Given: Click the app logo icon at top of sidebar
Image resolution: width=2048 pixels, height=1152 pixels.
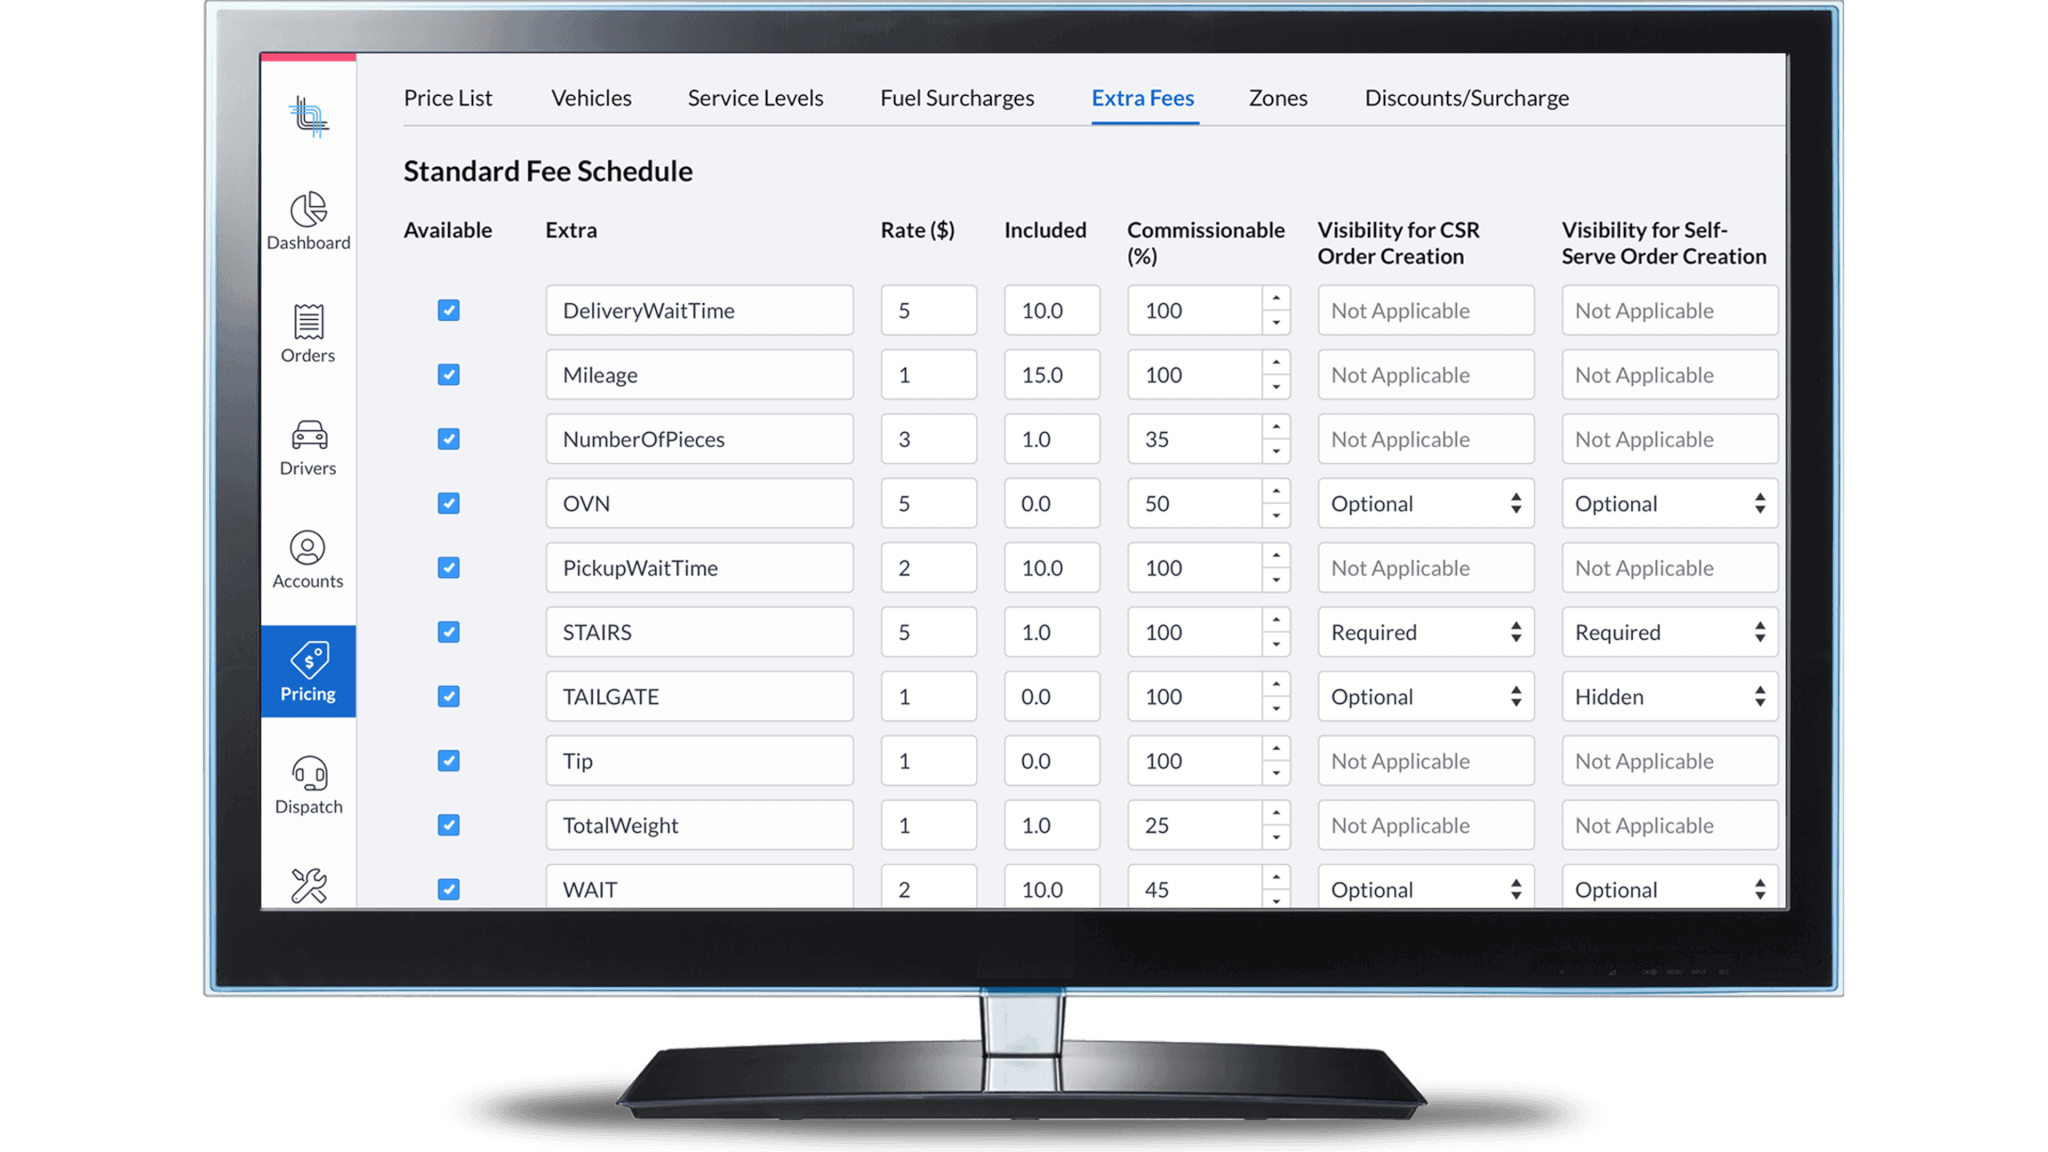Looking at the screenshot, I should coord(307,117).
